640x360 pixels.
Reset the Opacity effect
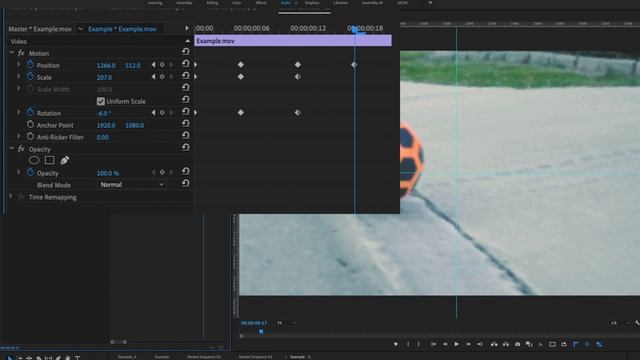185,147
